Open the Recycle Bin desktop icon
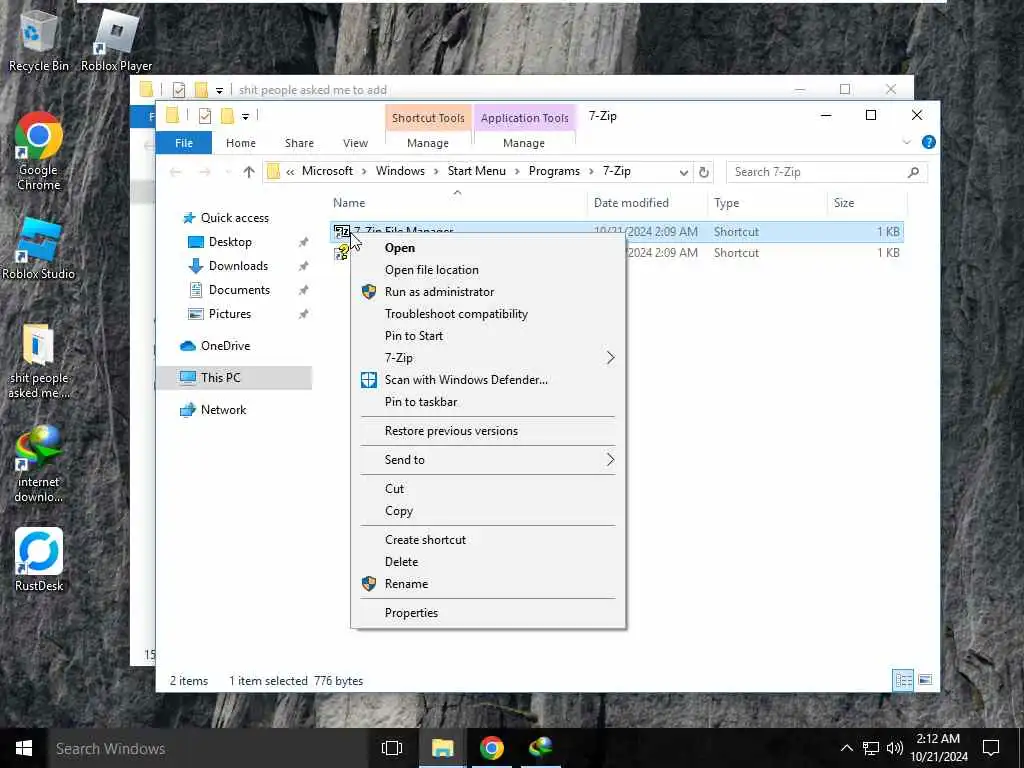The width and height of the screenshot is (1024, 768). click(38, 42)
